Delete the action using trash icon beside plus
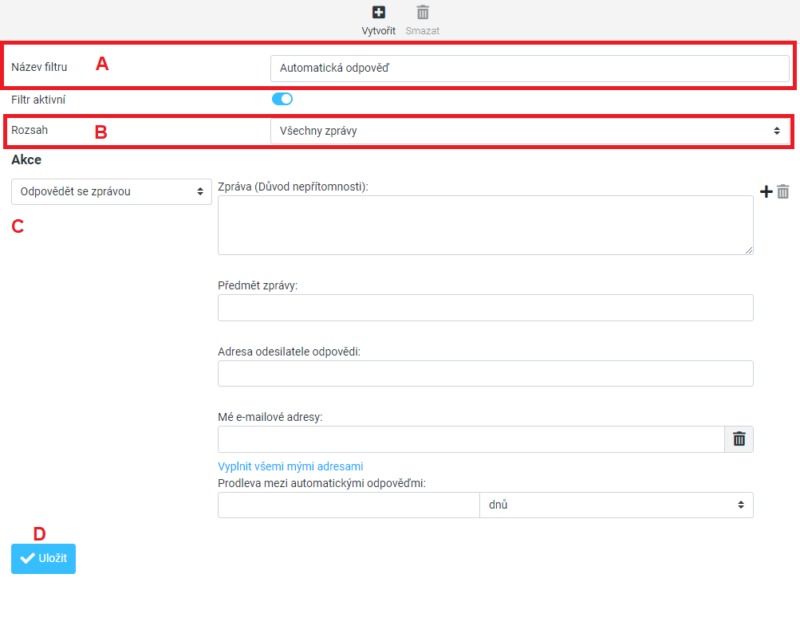Screen dimensions: 800x633 click(x=783, y=191)
